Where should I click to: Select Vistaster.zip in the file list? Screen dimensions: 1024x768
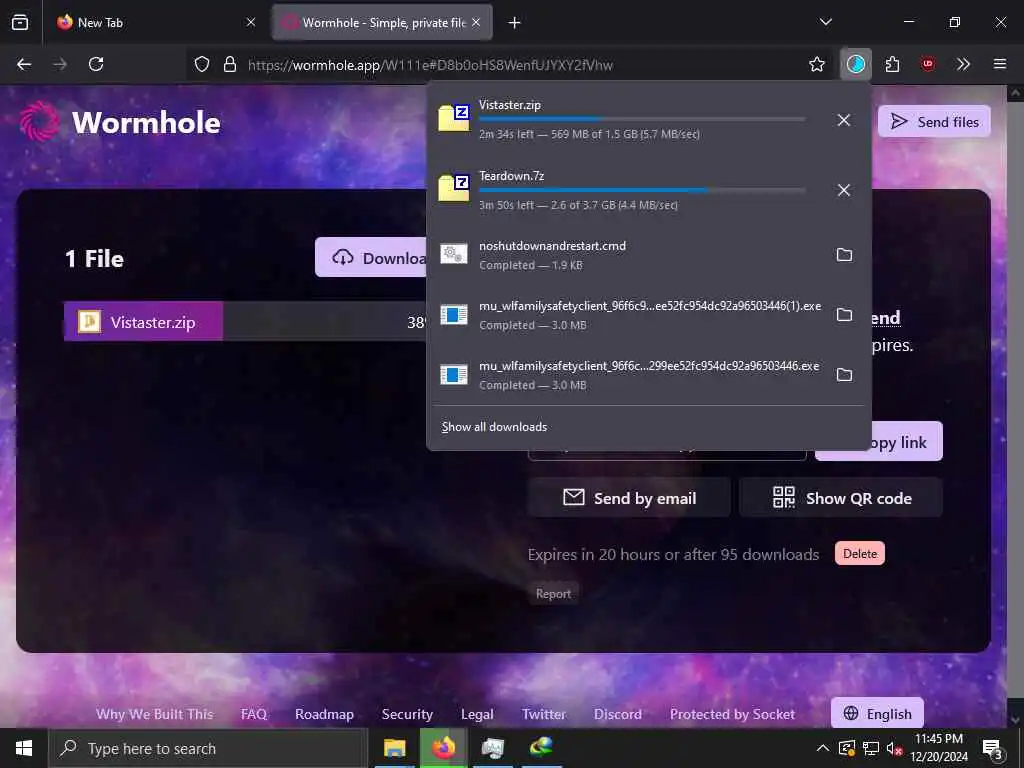(245, 322)
